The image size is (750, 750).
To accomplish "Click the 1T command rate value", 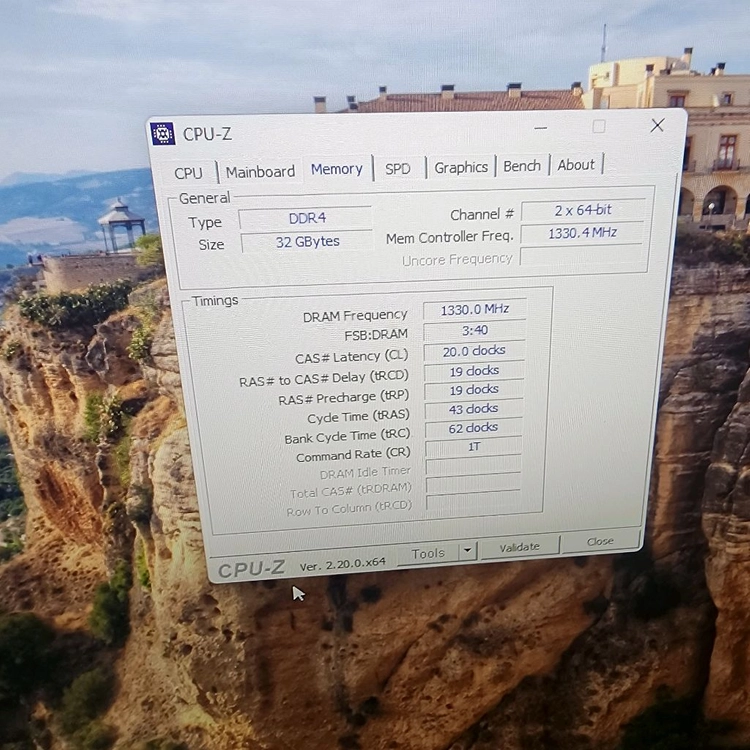I will pyautogui.click(x=474, y=447).
